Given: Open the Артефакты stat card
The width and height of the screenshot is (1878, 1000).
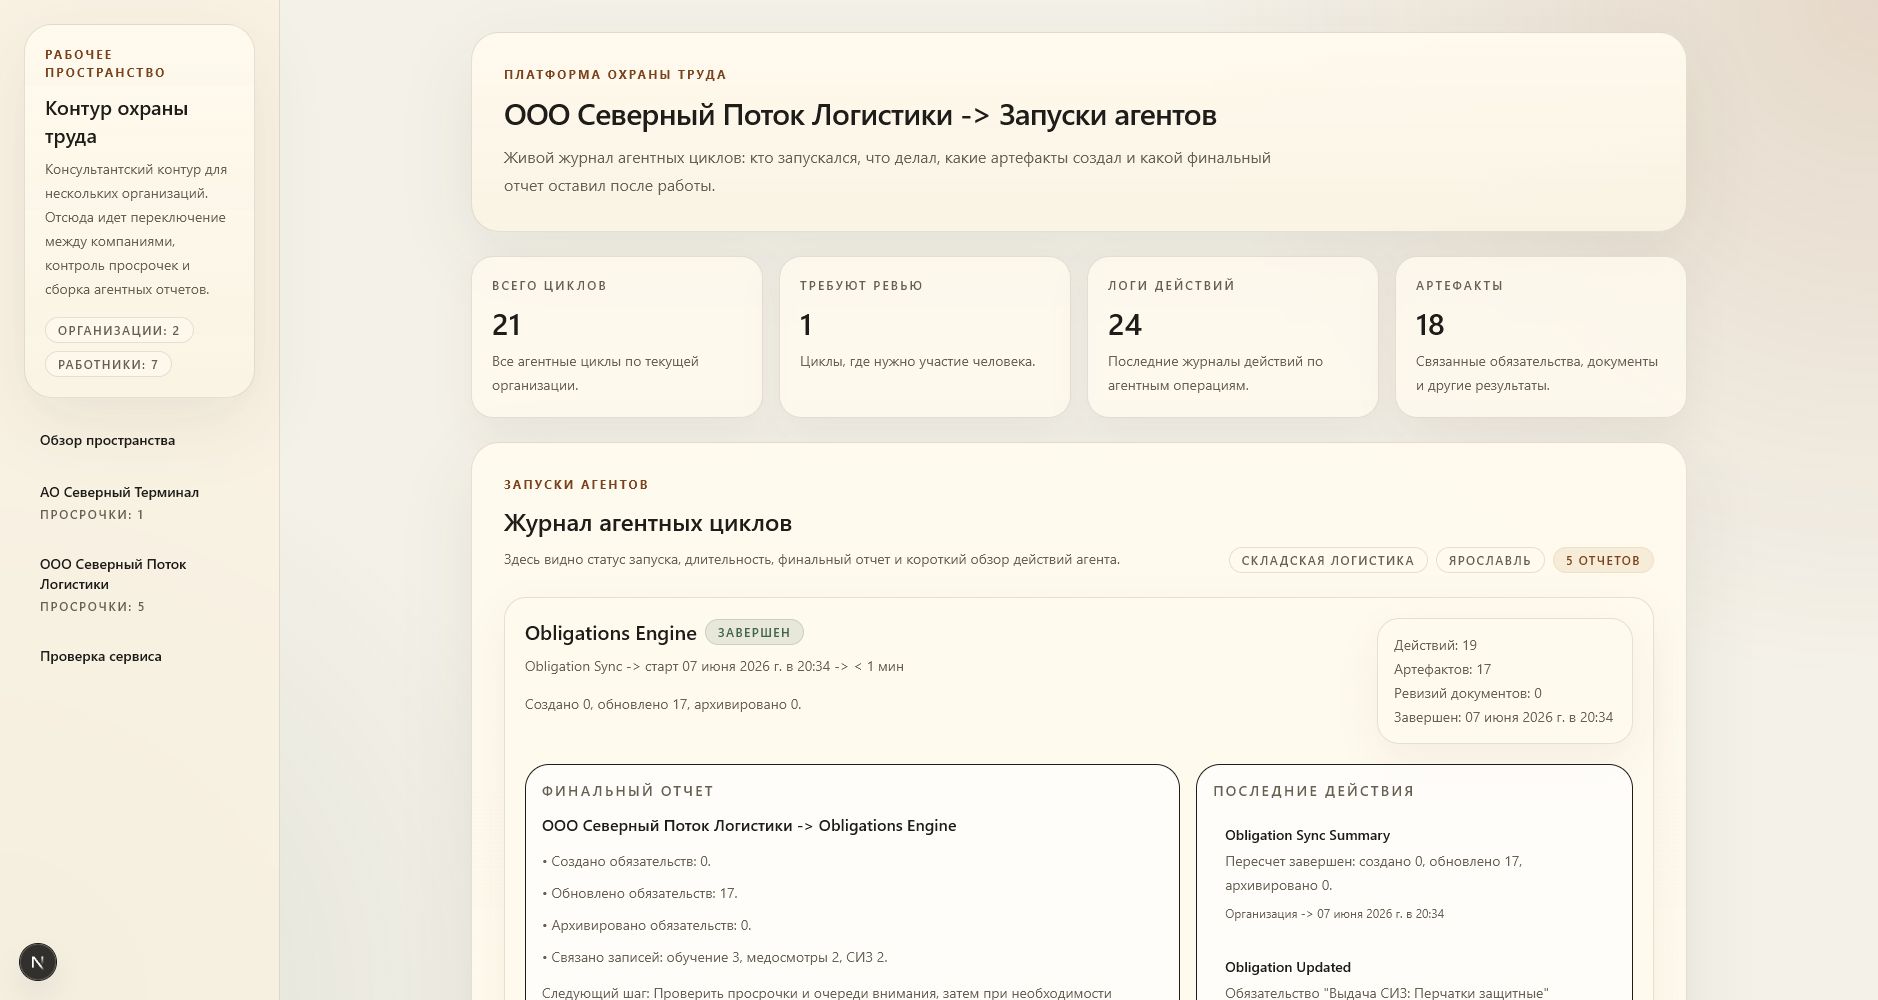Looking at the screenshot, I should point(1541,337).
